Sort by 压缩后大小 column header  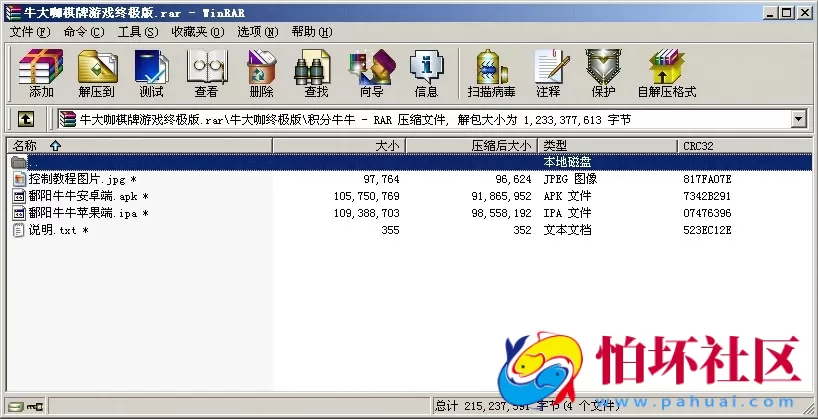[x=472, y=146]
